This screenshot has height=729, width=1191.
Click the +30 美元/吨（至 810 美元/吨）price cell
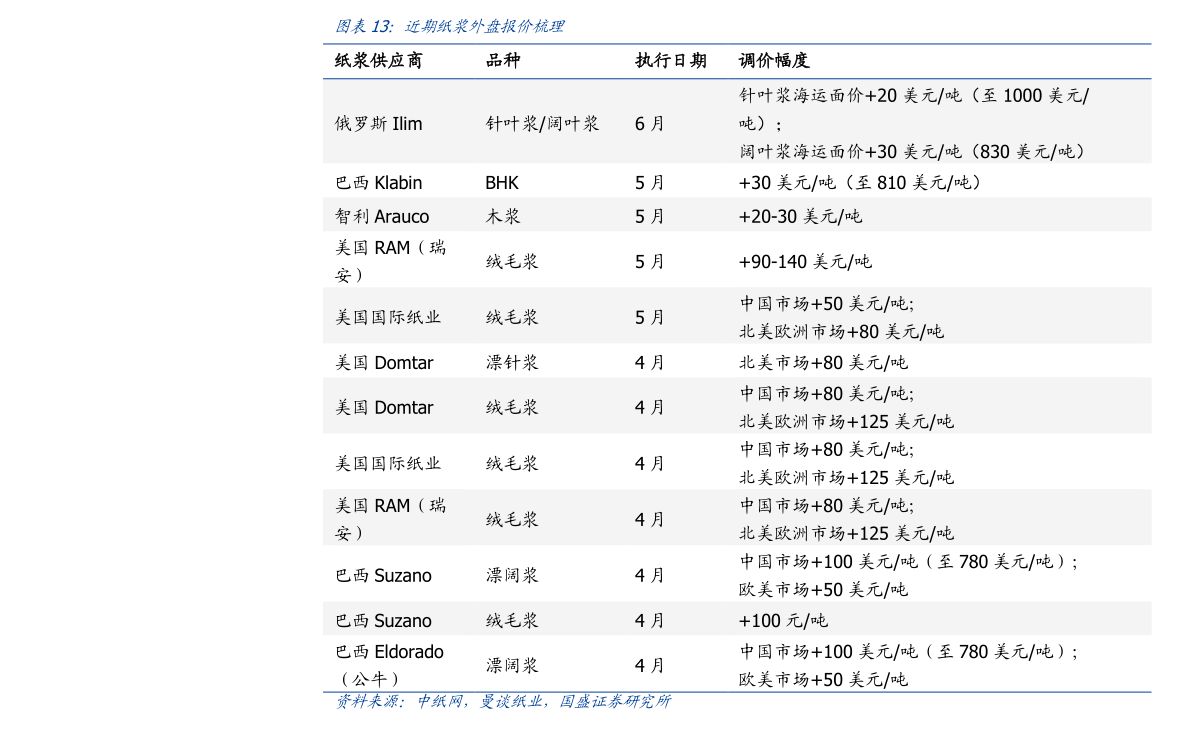point(858,182)
